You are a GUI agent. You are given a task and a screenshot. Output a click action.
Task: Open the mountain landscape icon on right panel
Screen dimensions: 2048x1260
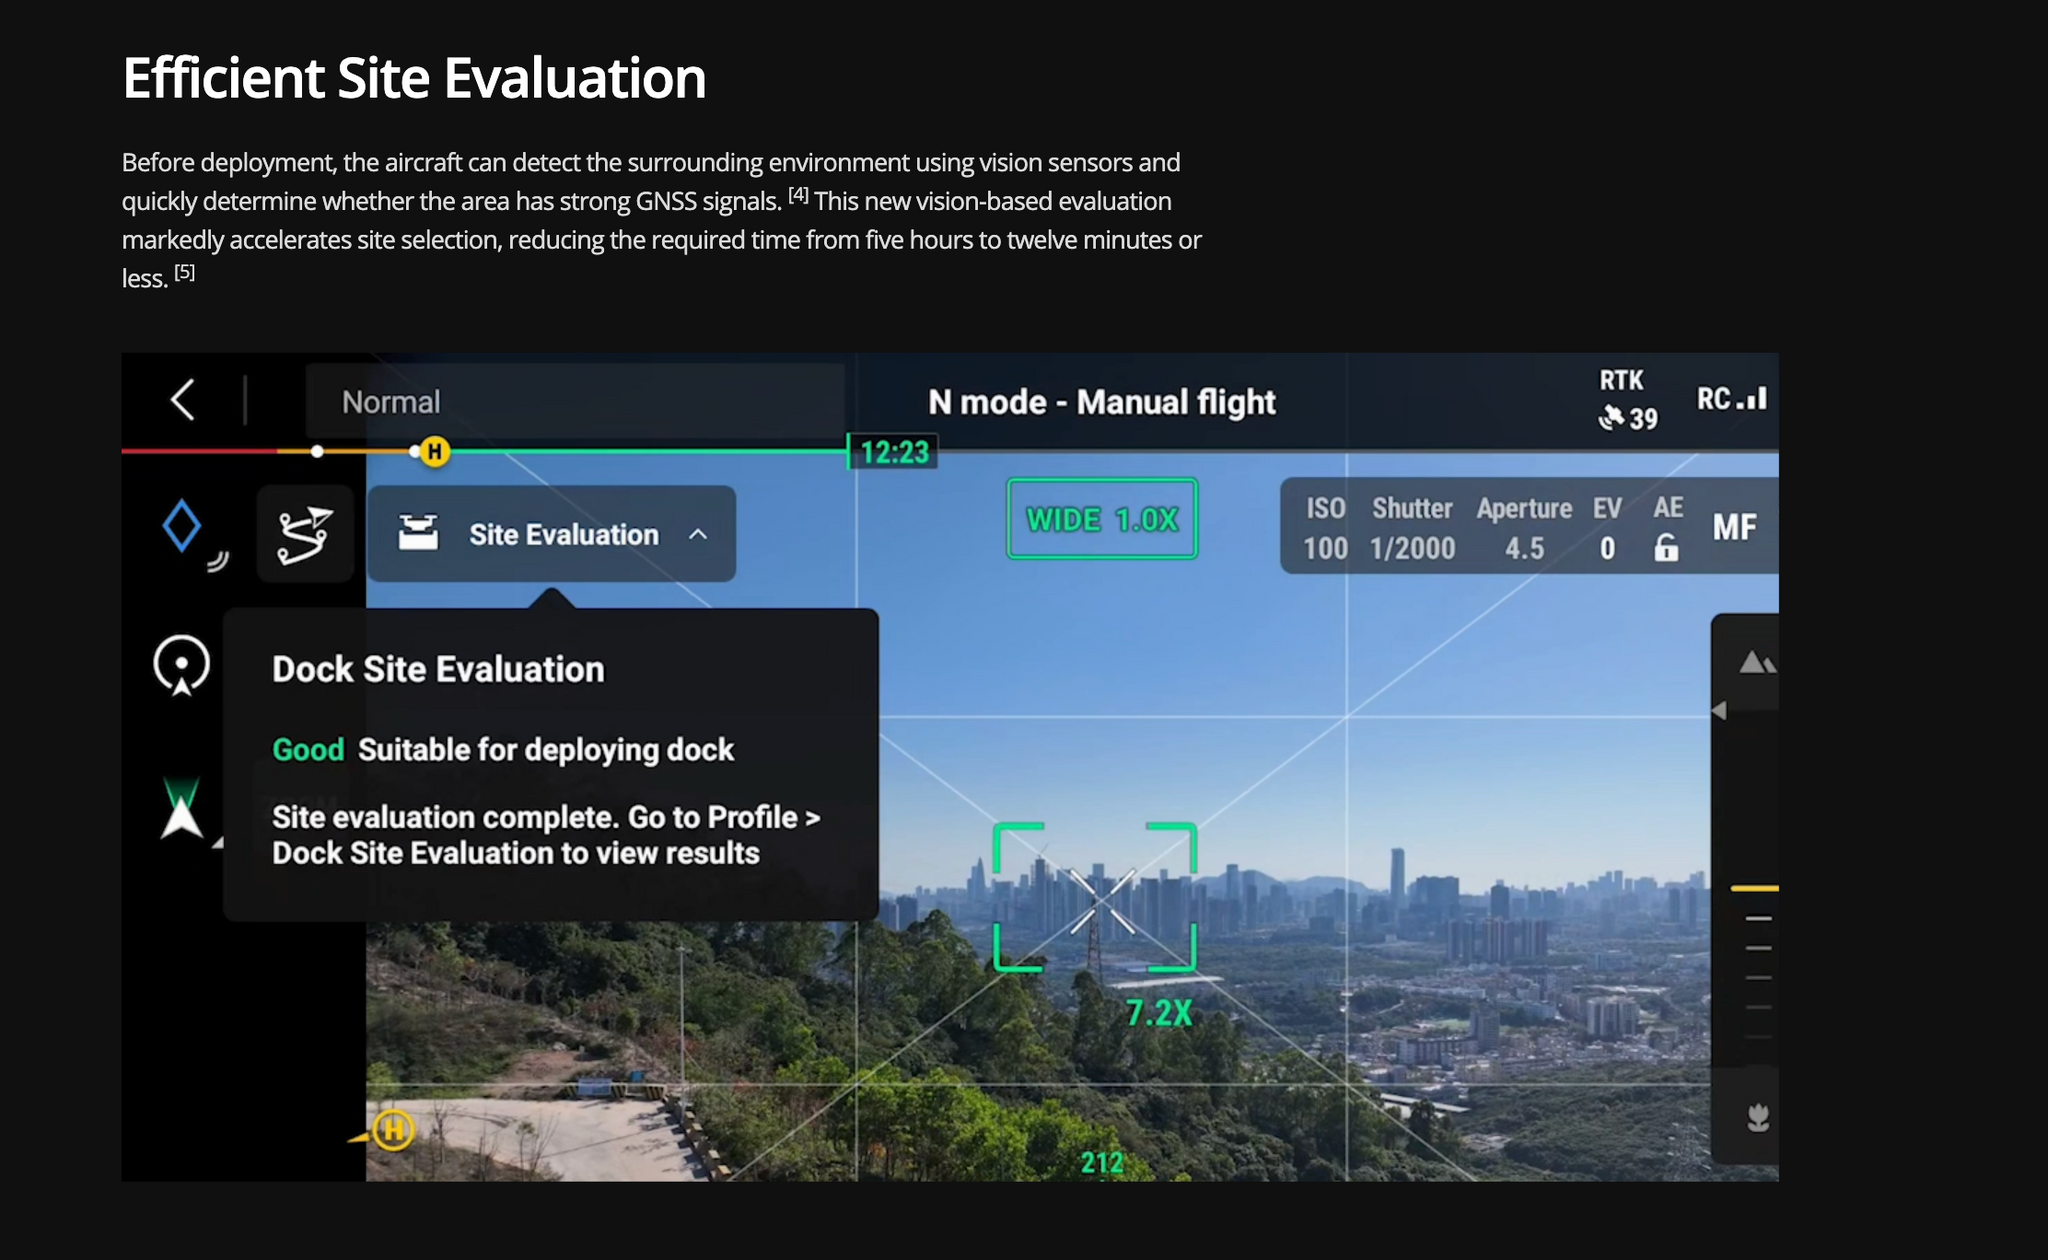coord(1757,662)
